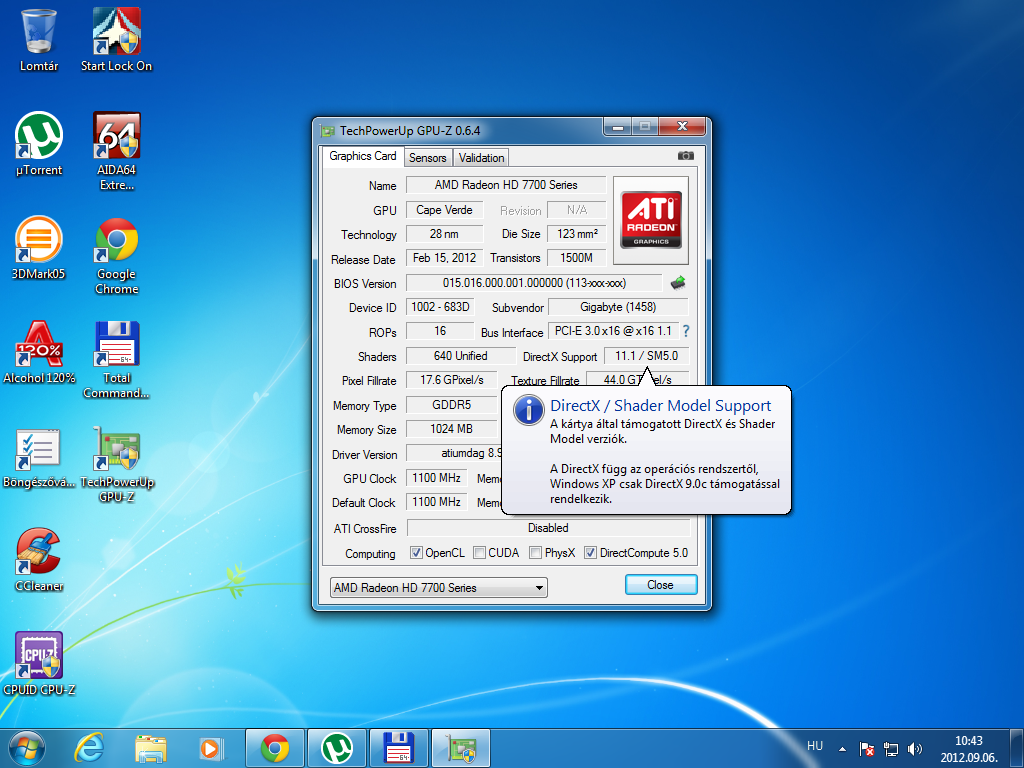Click the Default Clock field 1100 MHz
1024x768 pixels.
point(436,502)
